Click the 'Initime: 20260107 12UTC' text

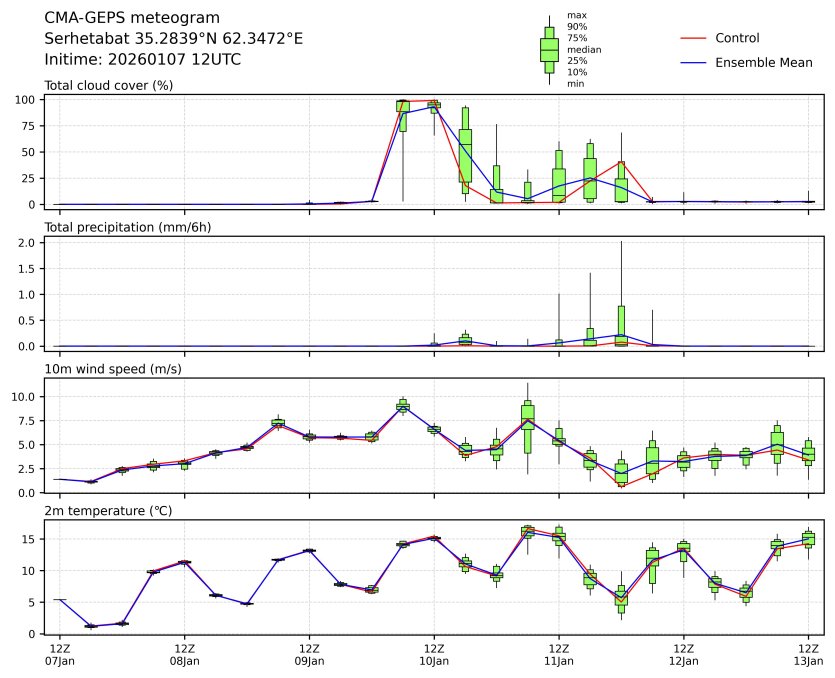coord(143,60)
